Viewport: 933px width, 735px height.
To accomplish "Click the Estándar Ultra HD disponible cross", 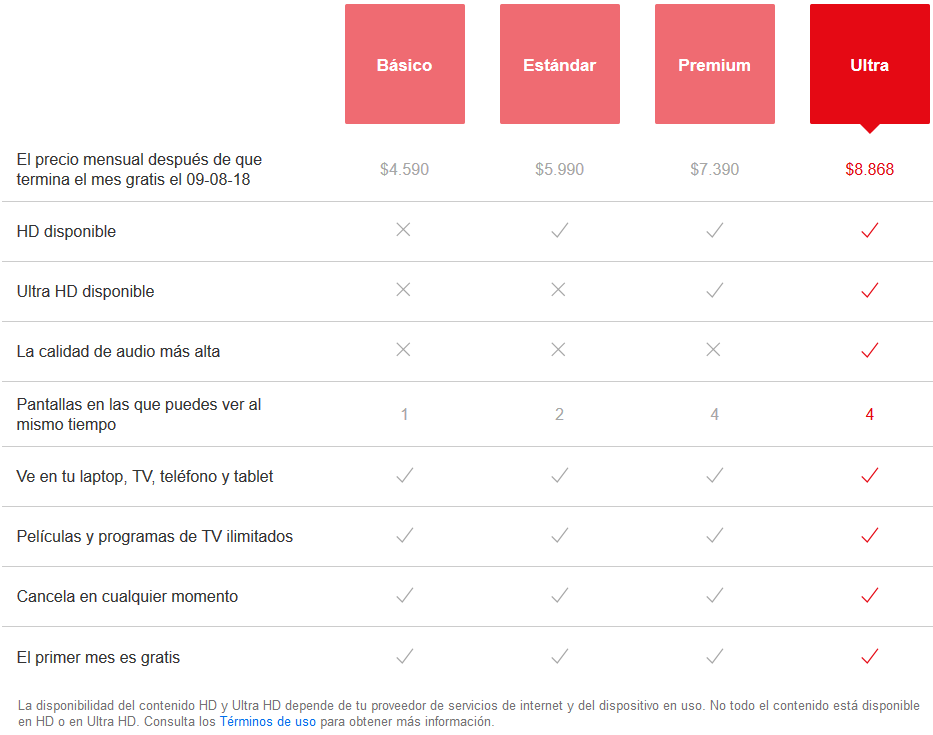I will tap(558, 290).
